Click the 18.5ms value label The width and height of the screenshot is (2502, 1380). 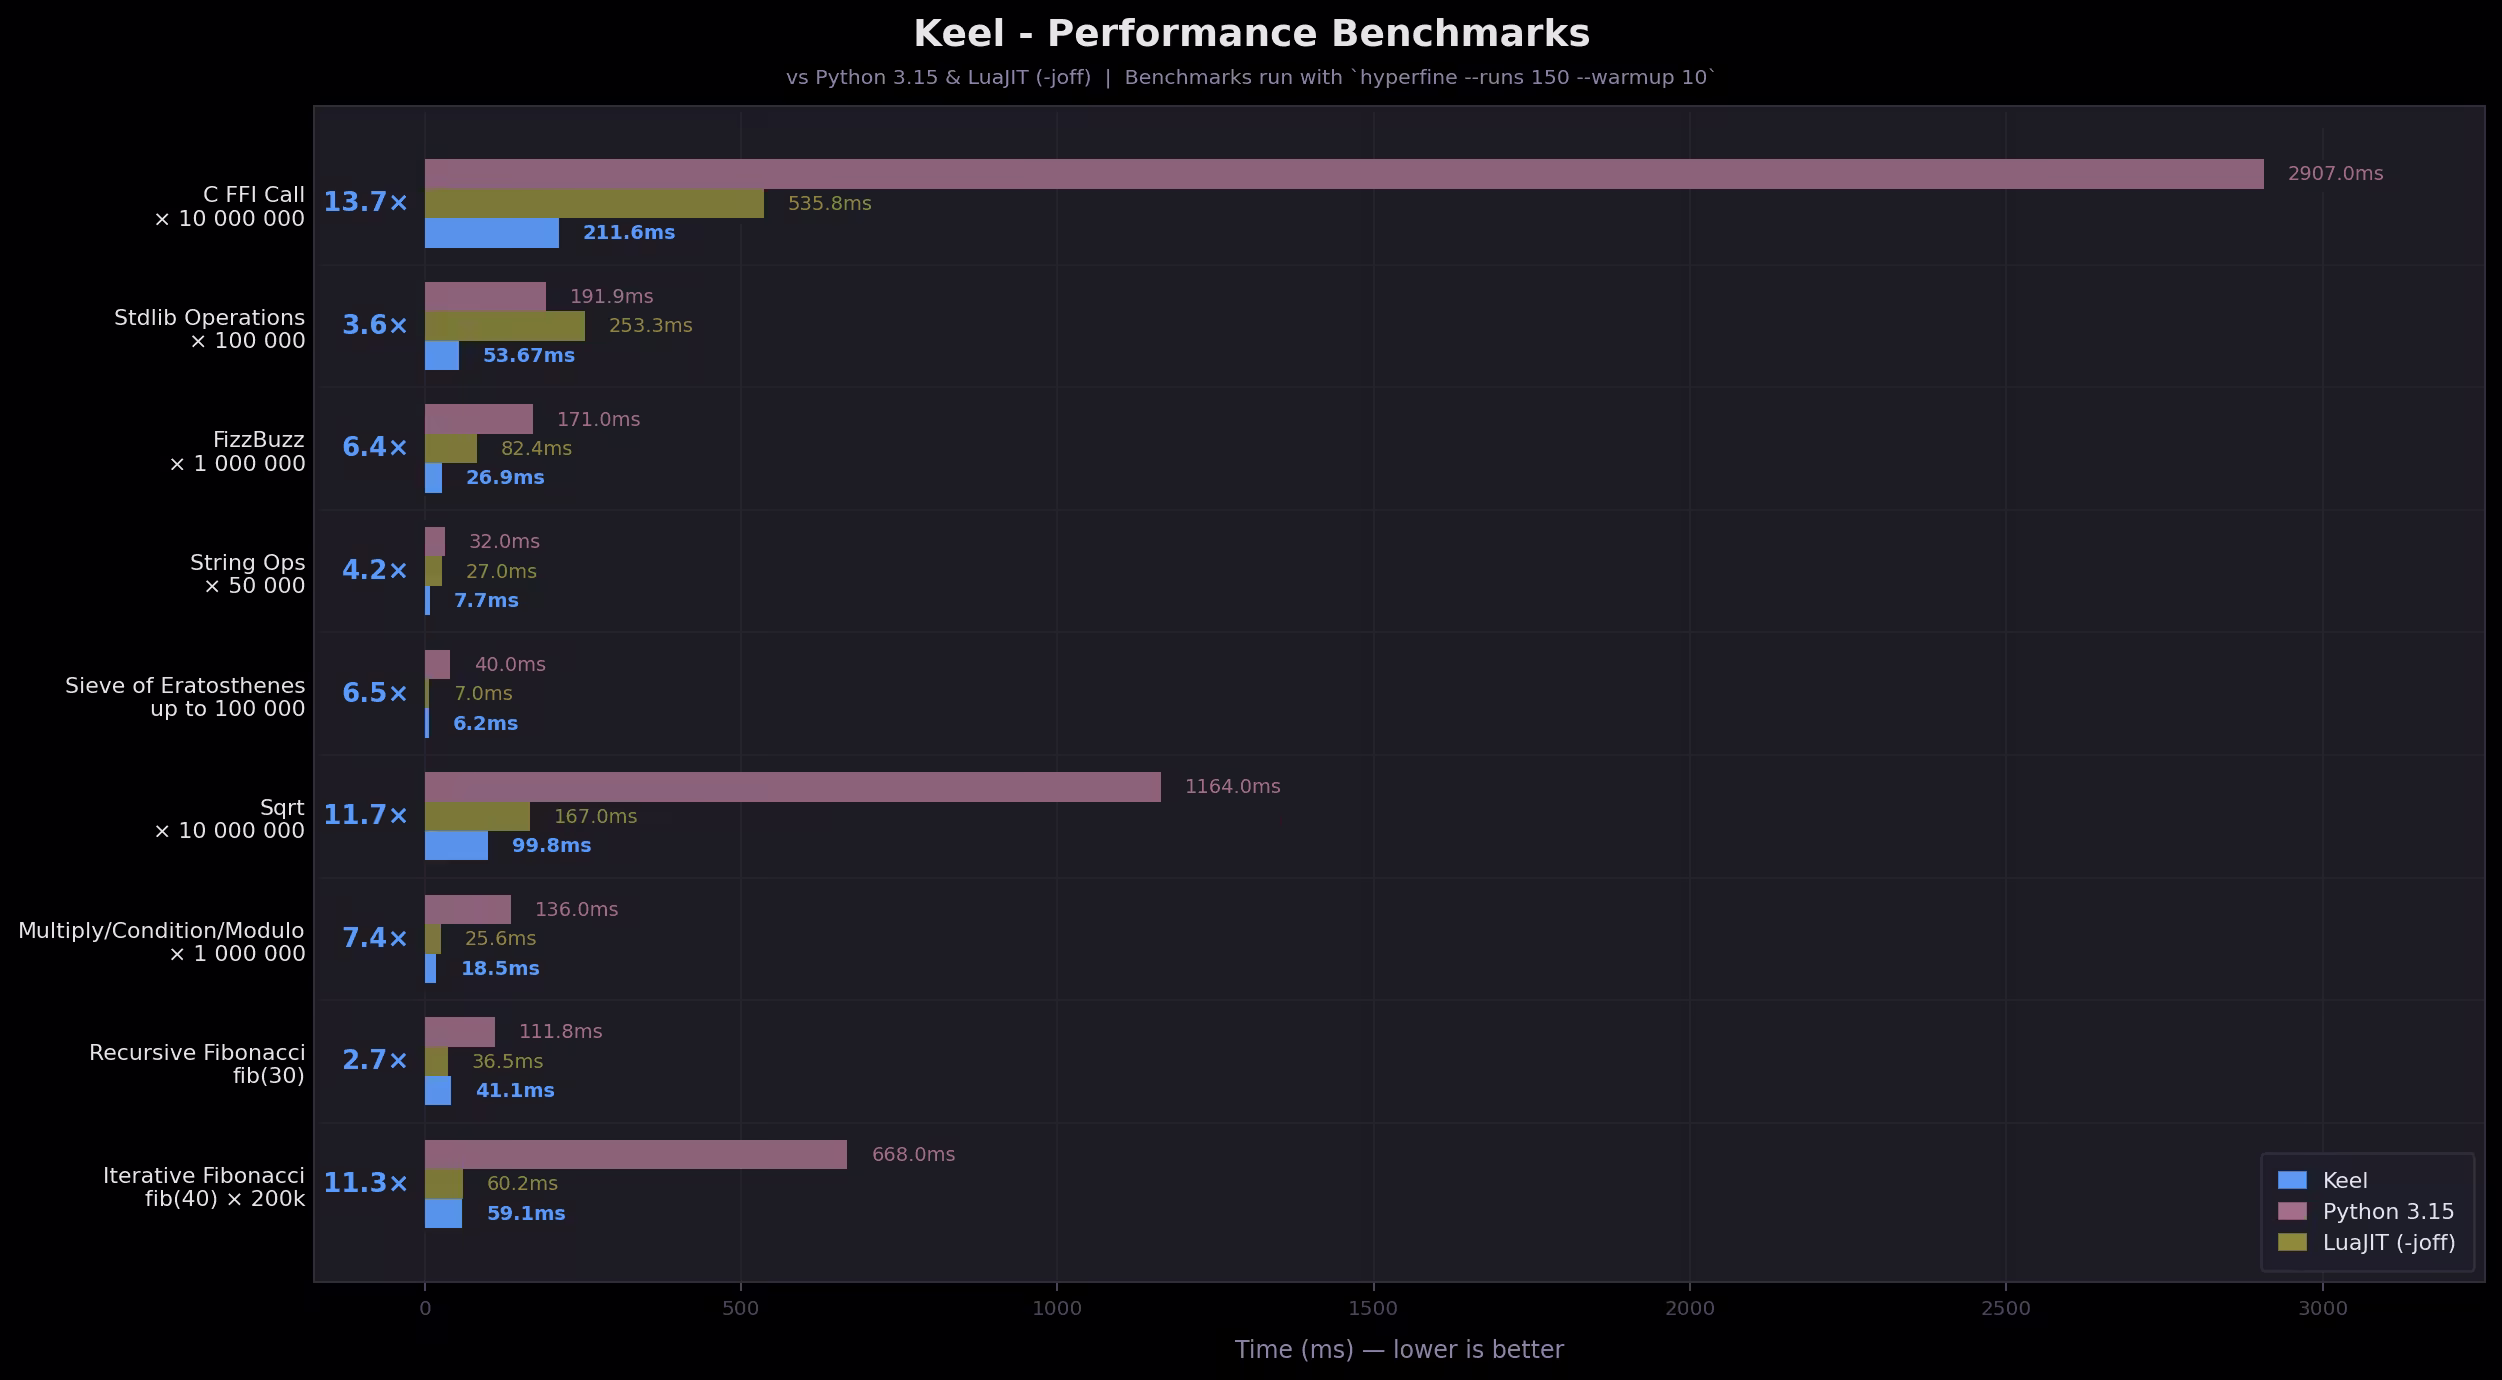pos(500,969)
